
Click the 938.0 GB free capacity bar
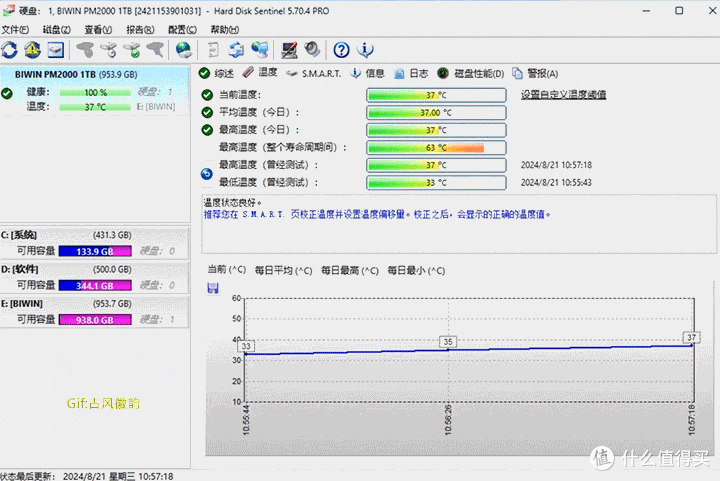click(x=95, y=320)
